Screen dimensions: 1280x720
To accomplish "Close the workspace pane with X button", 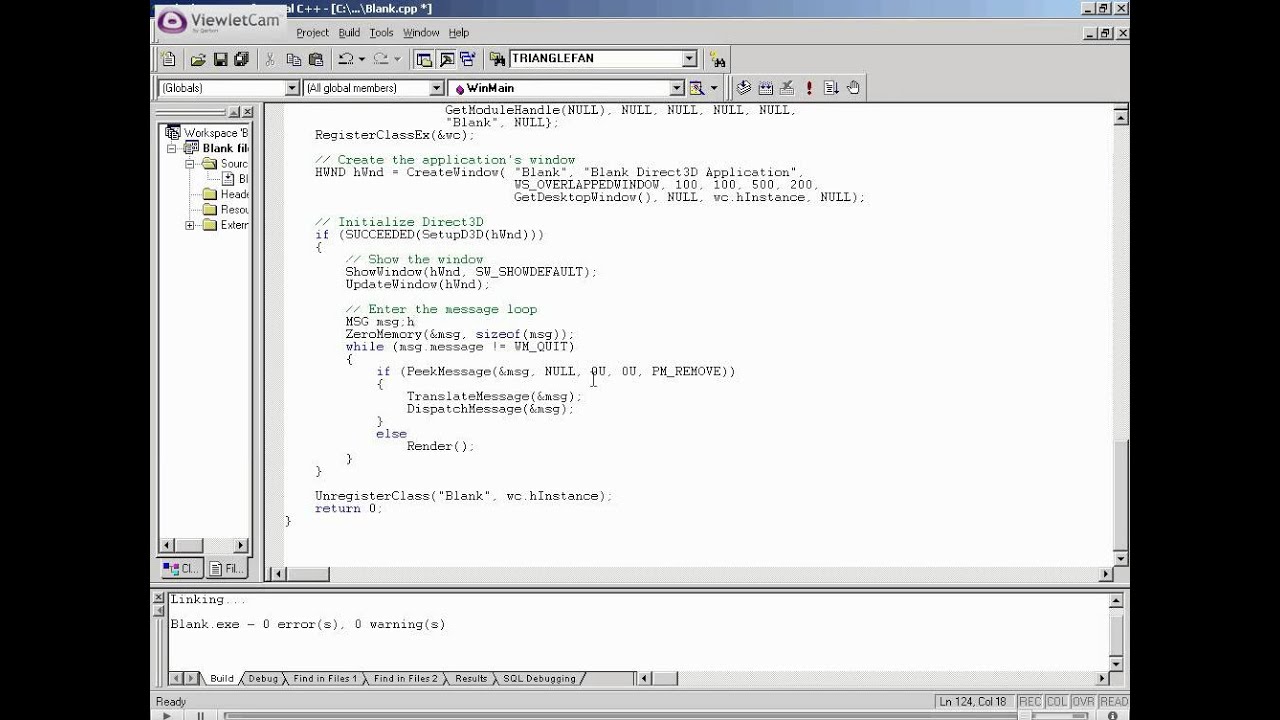I will pyautogui.click(x=247, y=112).
